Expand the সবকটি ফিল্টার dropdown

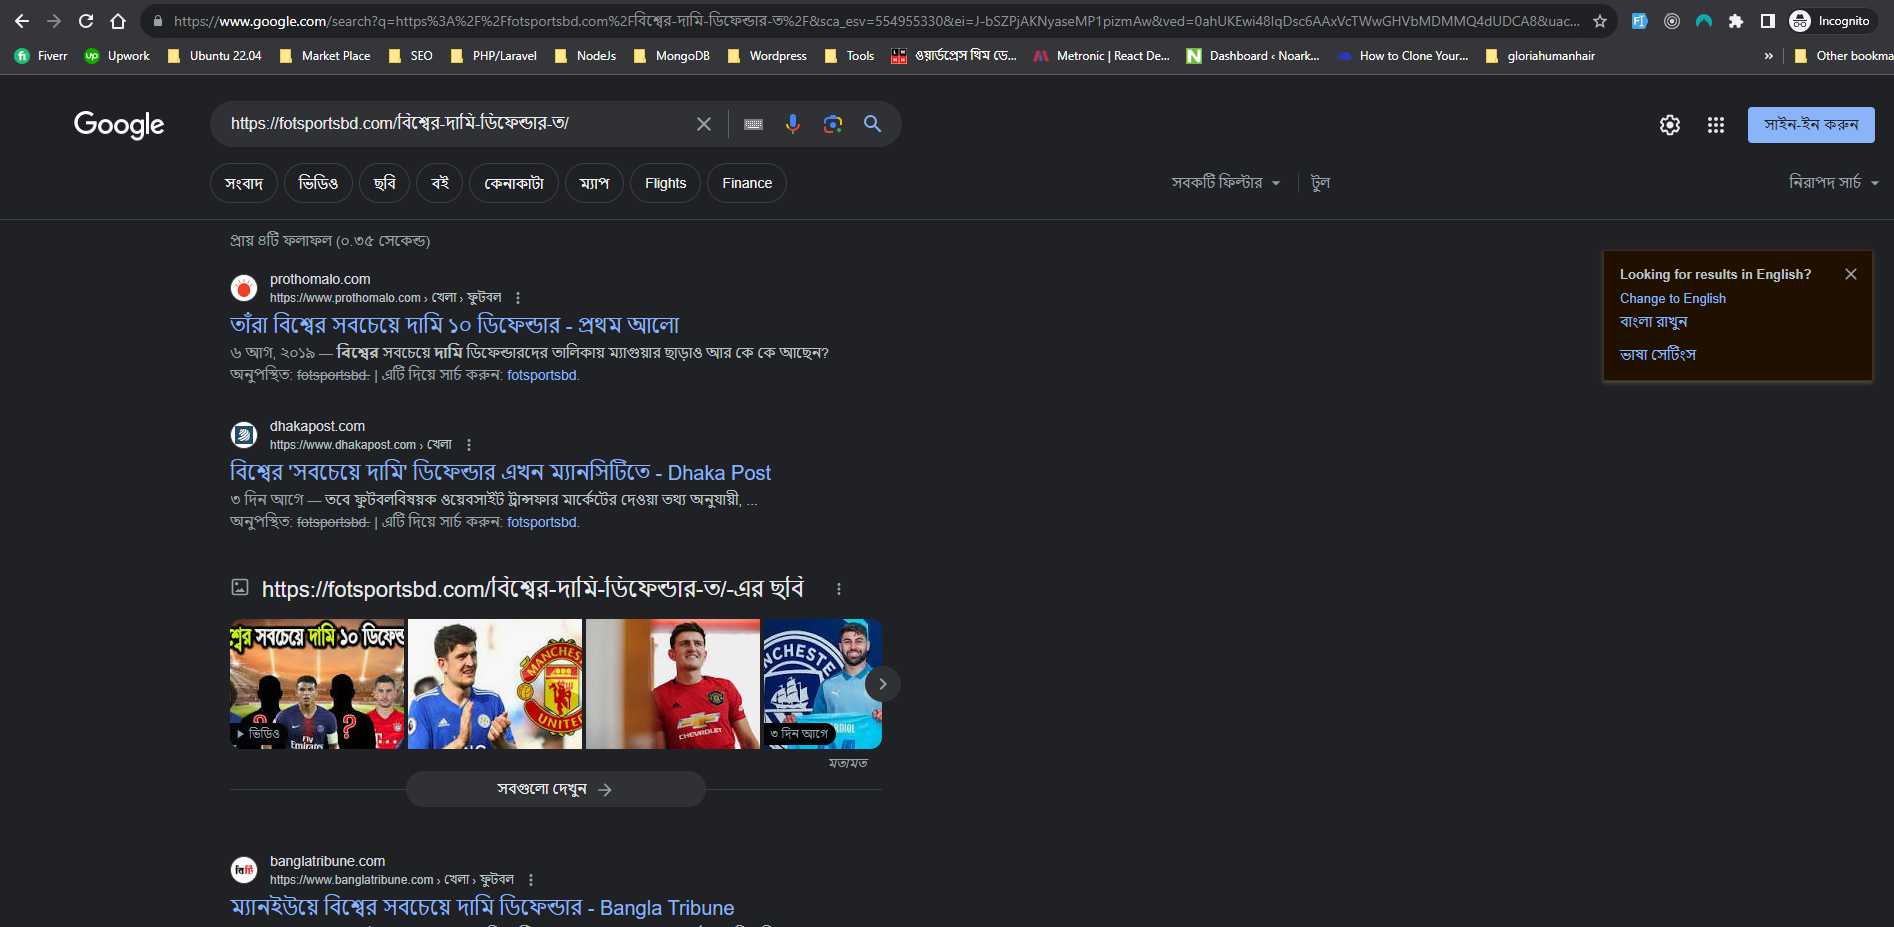(x=1225, y=183)
